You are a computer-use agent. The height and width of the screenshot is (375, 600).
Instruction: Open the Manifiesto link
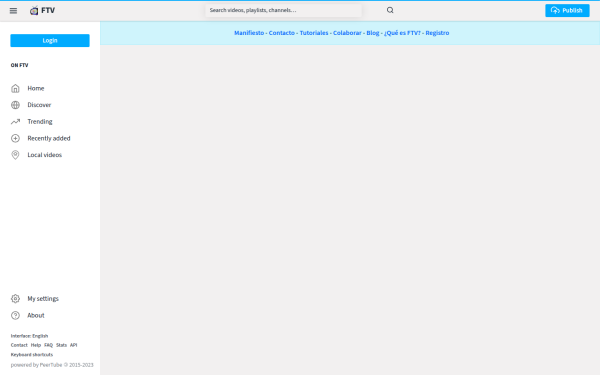tap(249, 33)
